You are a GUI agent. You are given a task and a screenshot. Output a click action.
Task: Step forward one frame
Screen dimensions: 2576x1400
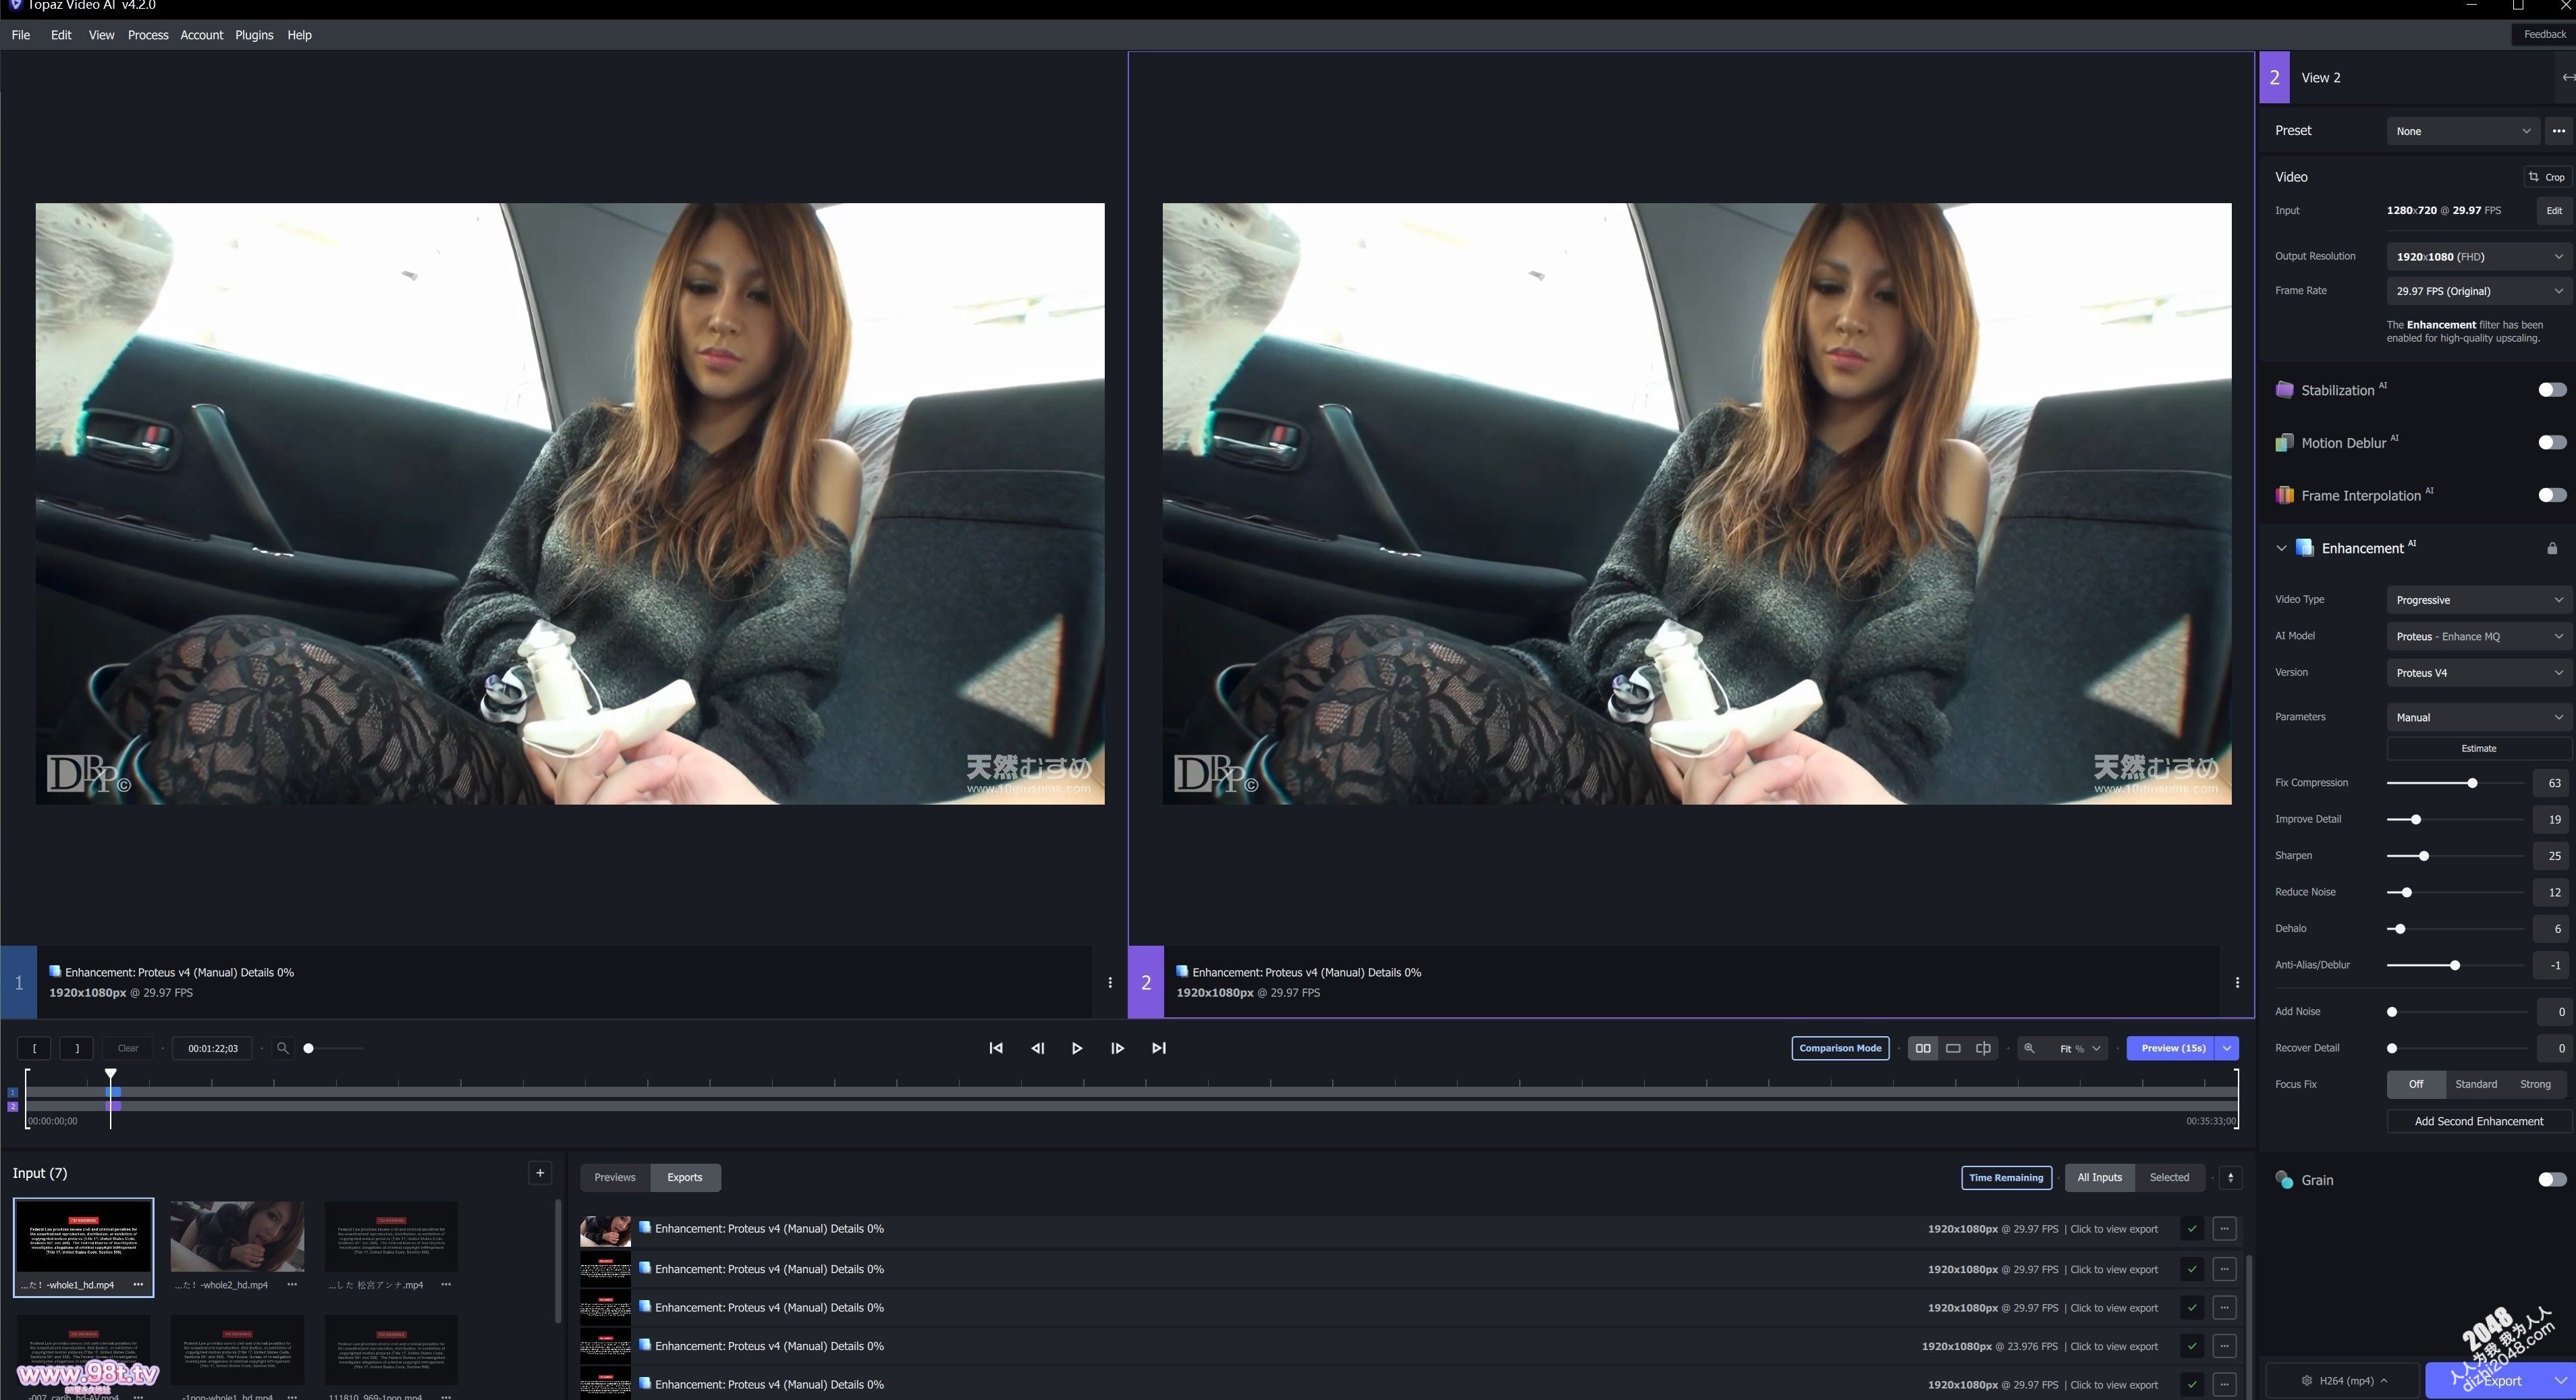(x=1117, y=1048)
